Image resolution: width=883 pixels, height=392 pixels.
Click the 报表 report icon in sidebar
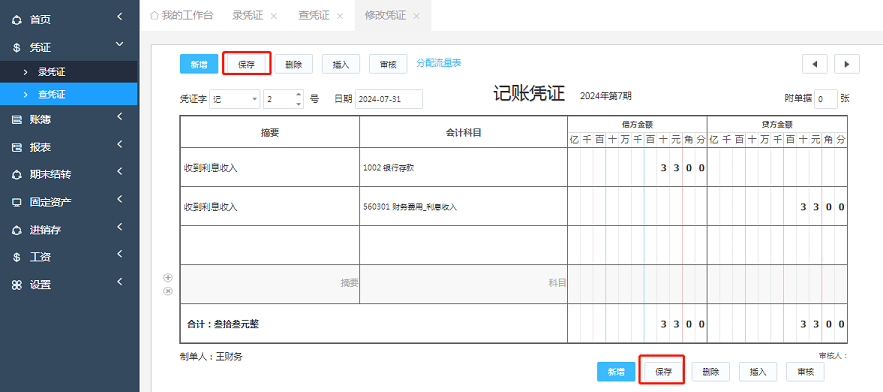[17, 148]
